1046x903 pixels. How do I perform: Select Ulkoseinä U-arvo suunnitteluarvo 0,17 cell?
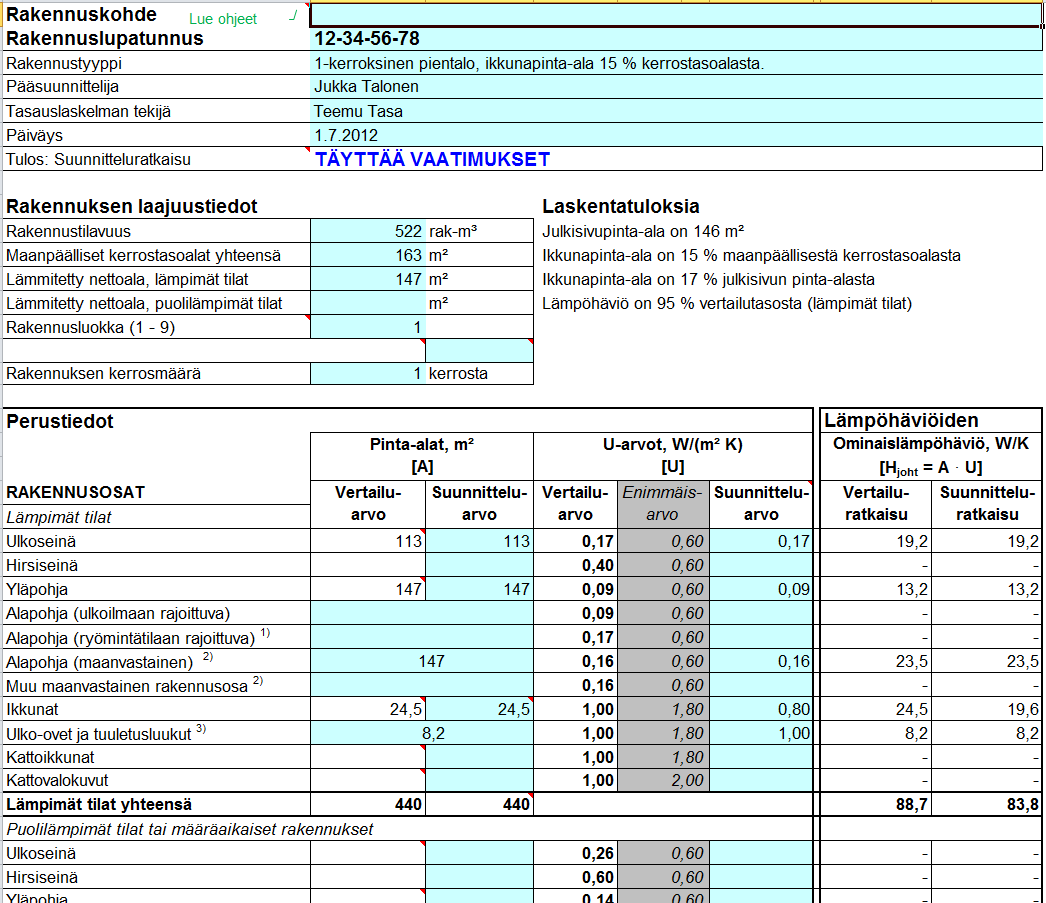pos(761,541)
